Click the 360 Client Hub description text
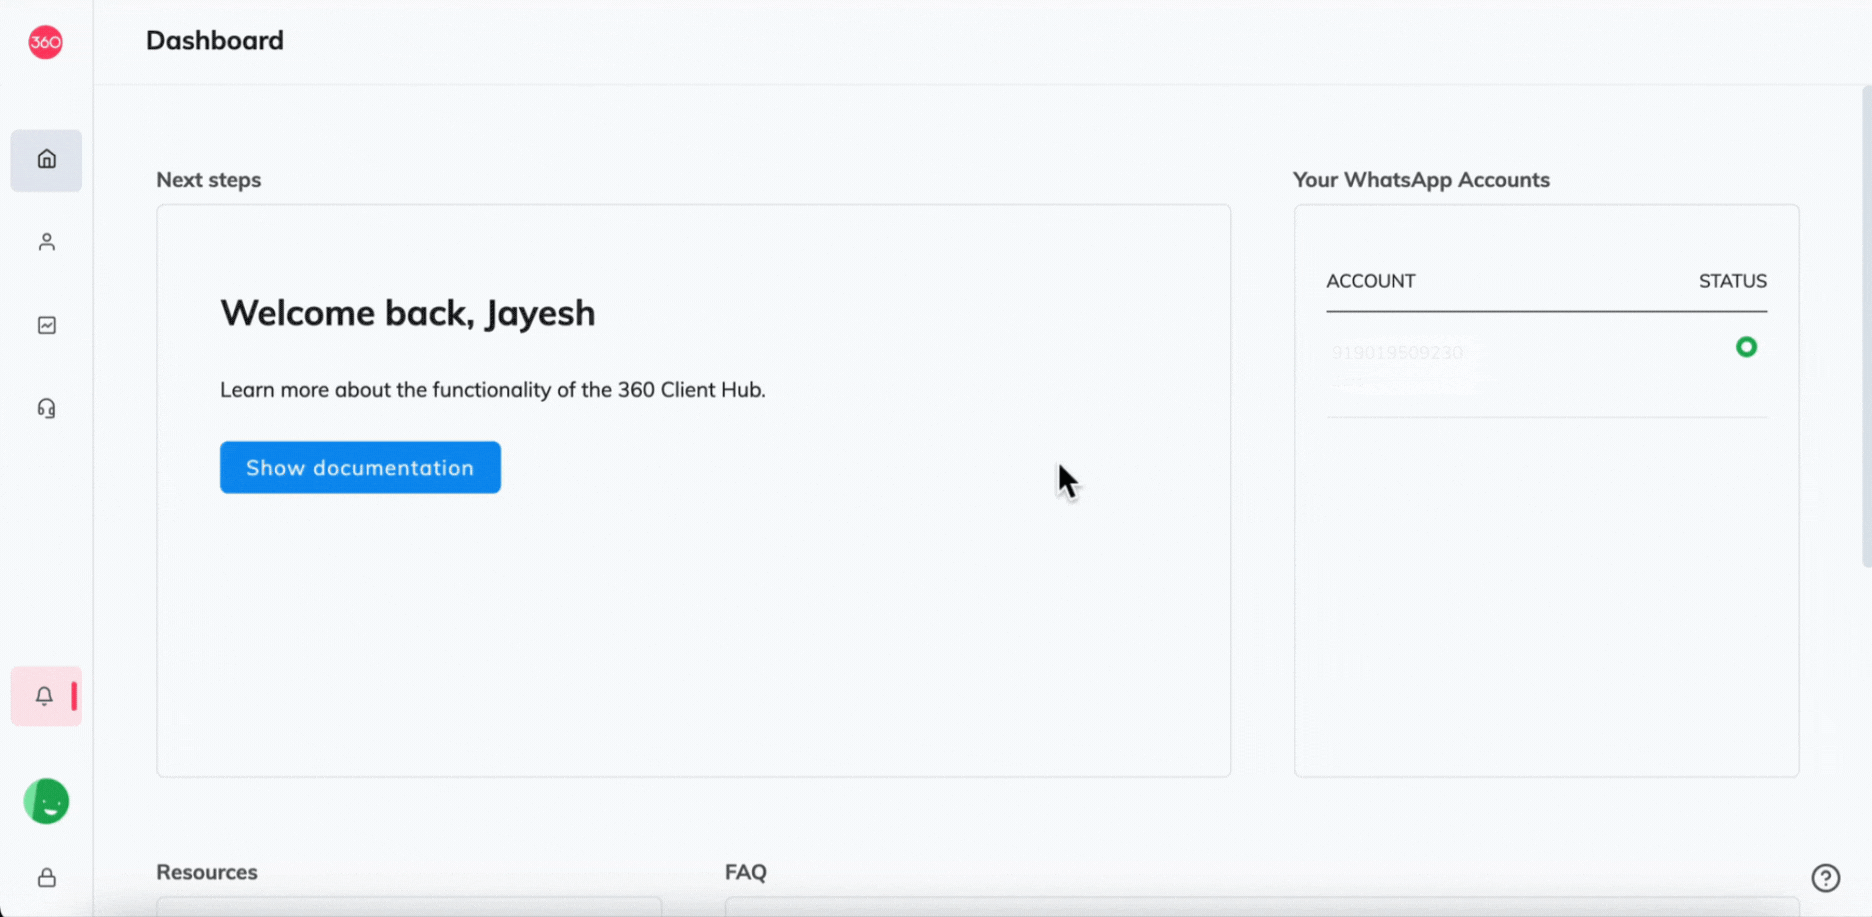 pos(492,390)
